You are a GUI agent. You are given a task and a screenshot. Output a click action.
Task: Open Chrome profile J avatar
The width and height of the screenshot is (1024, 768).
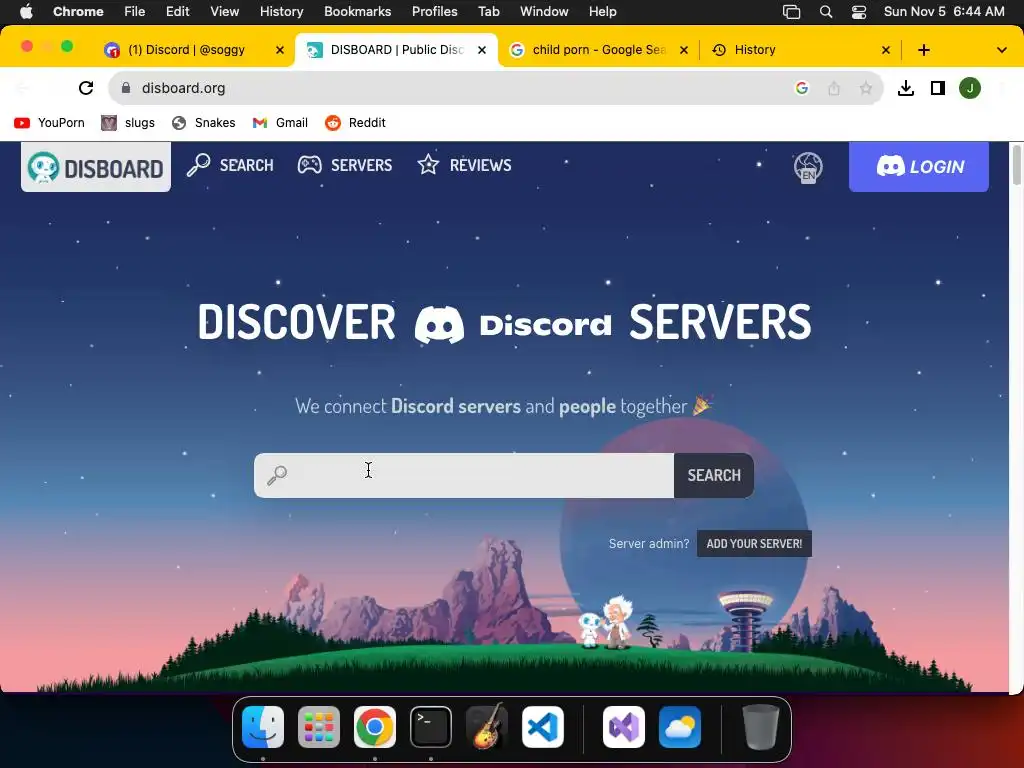970,88
